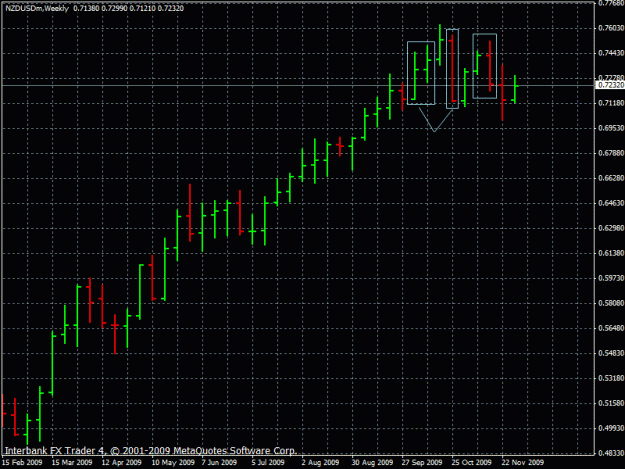Click the 12 Apr 2009 date label
The image size is (625, 469).
click(x=122, y=462)
